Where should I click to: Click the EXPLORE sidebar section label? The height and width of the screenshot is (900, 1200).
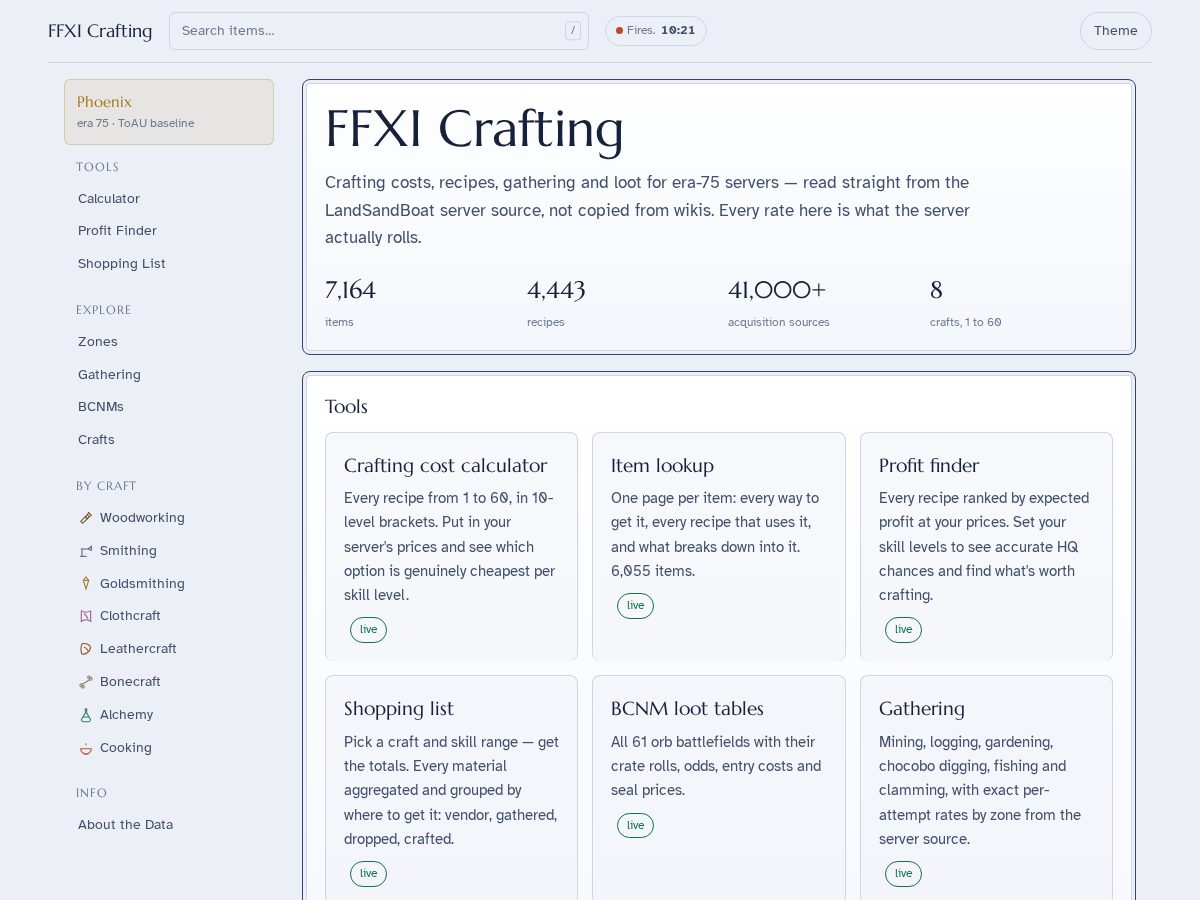point(104,310)
